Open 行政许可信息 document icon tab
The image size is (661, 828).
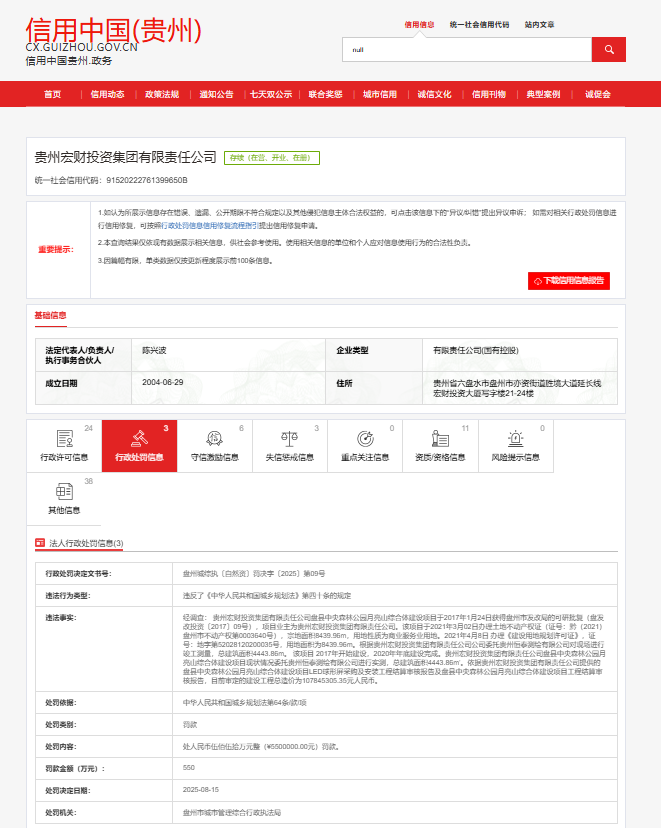pyautogui.click(x=64, y=446)
